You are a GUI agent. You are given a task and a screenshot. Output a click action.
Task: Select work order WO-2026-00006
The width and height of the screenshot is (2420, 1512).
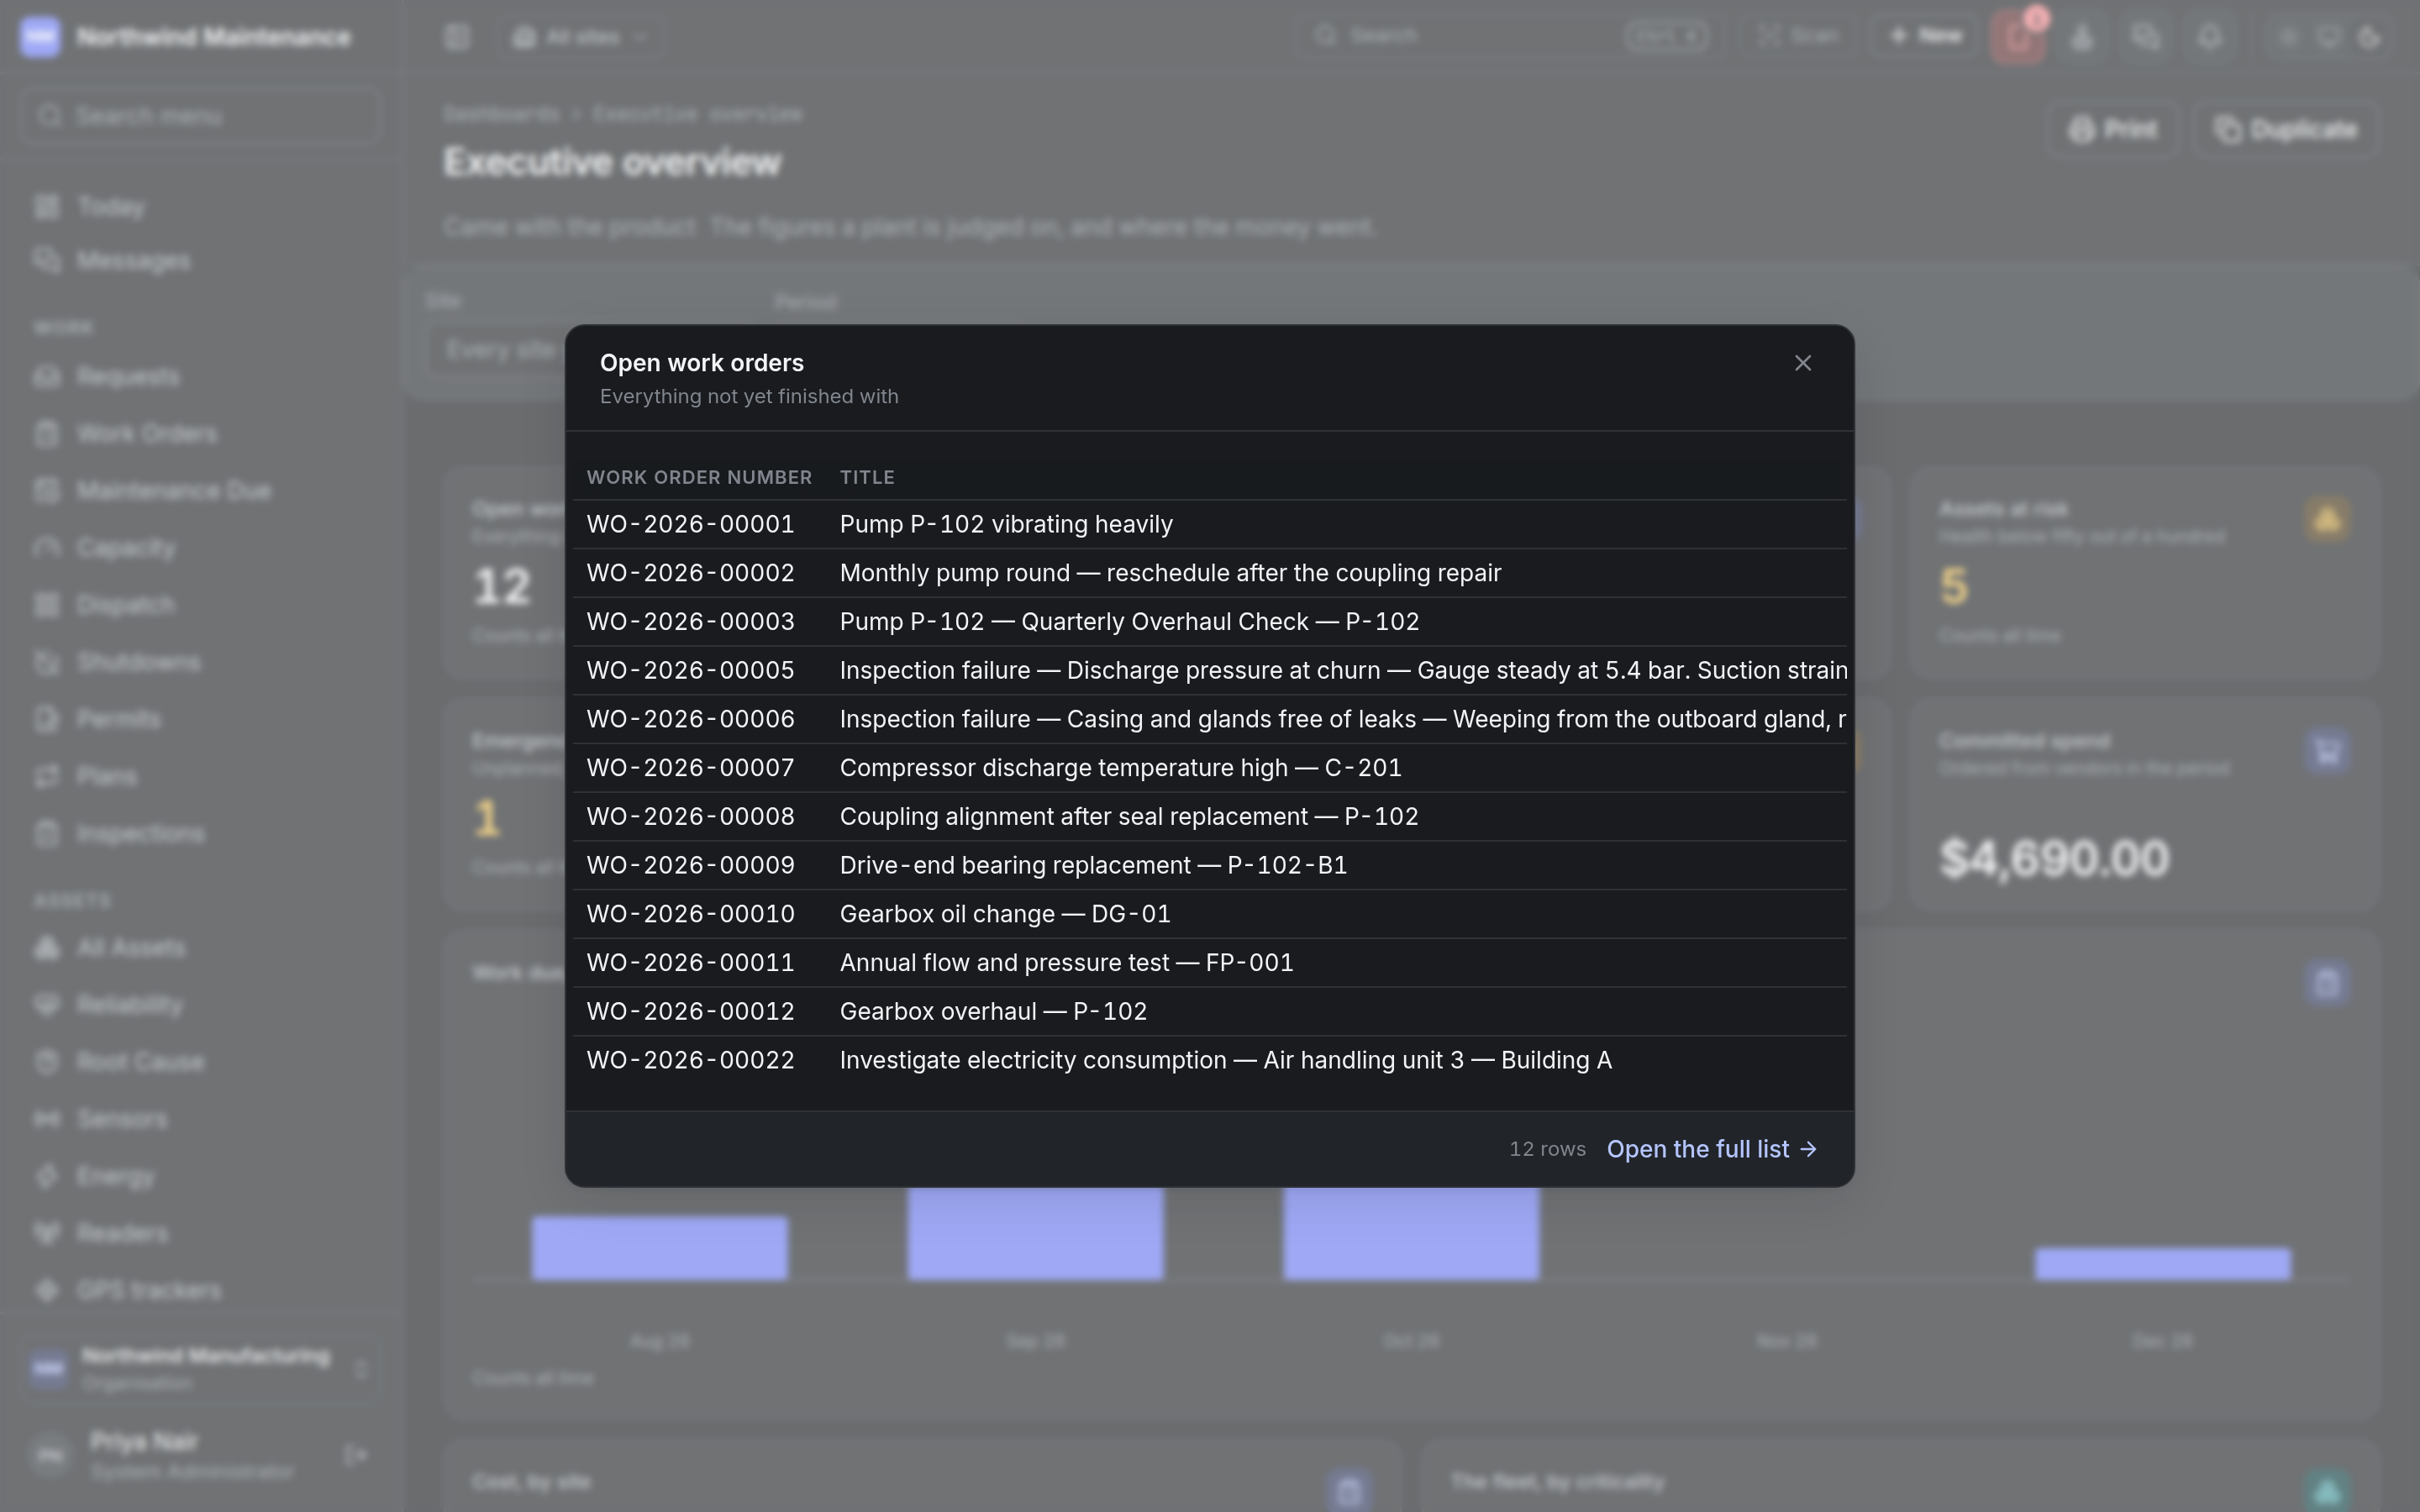[690, 719]
